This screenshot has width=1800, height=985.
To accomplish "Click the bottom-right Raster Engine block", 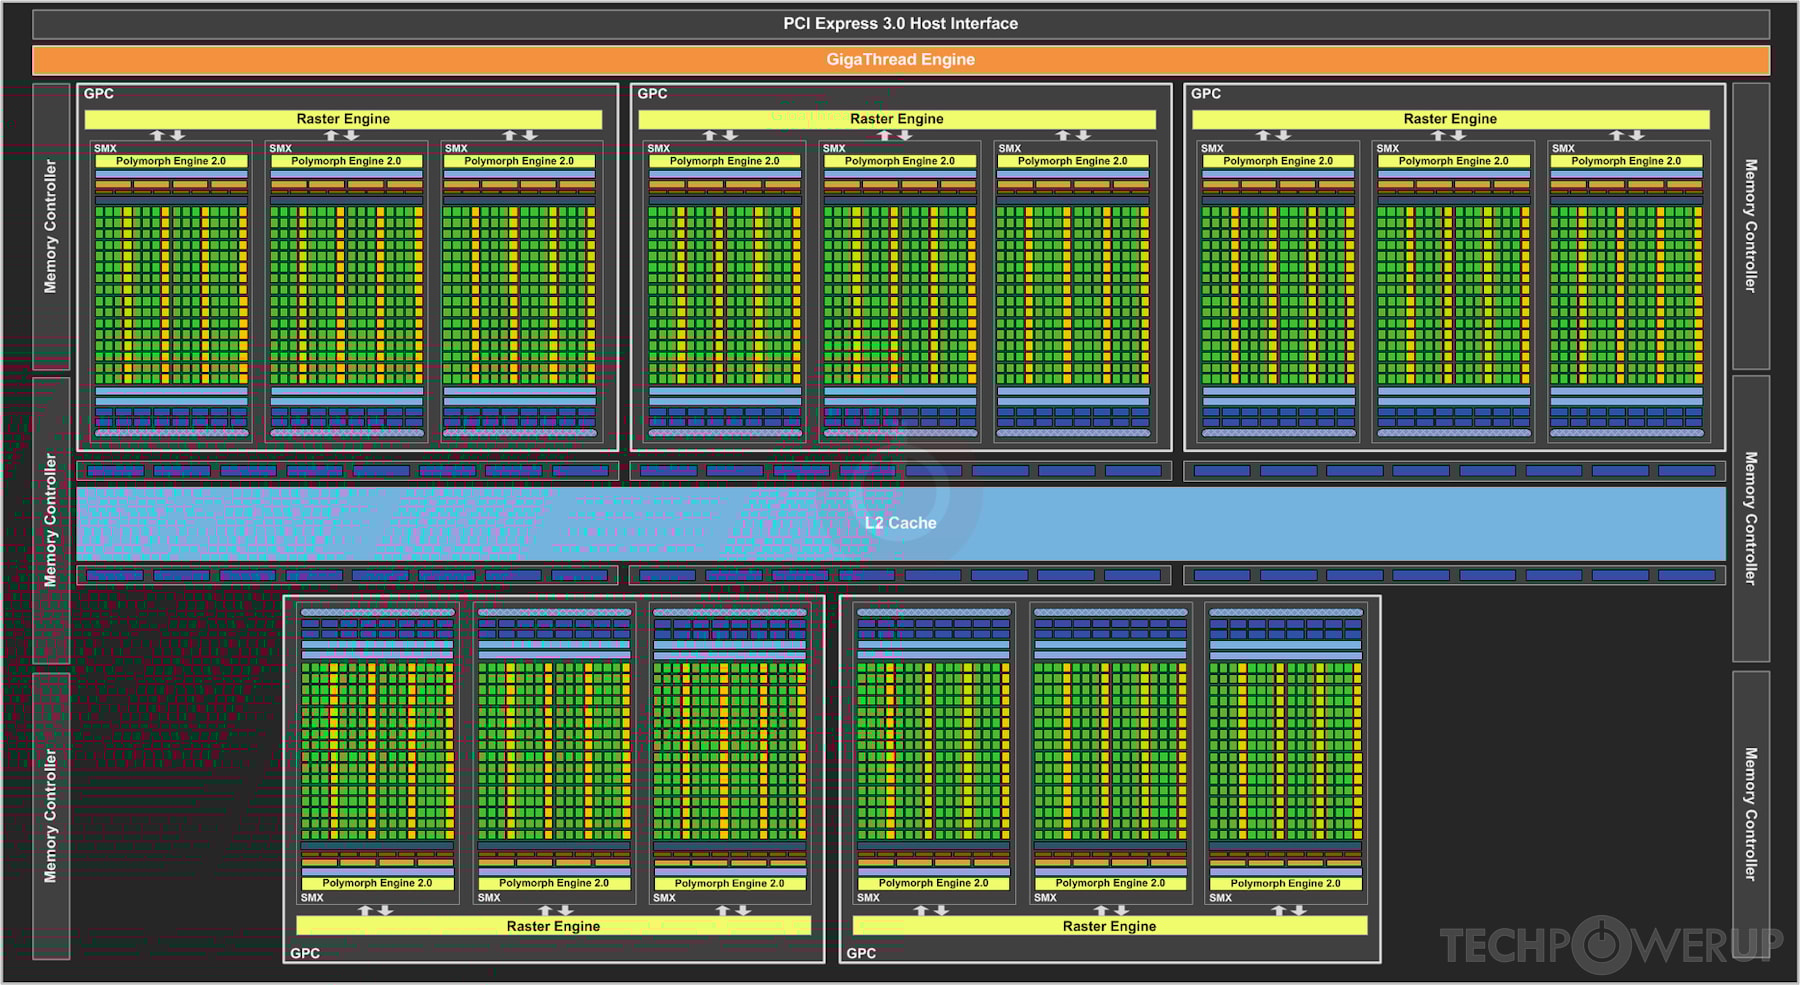I will point(1110,926).
